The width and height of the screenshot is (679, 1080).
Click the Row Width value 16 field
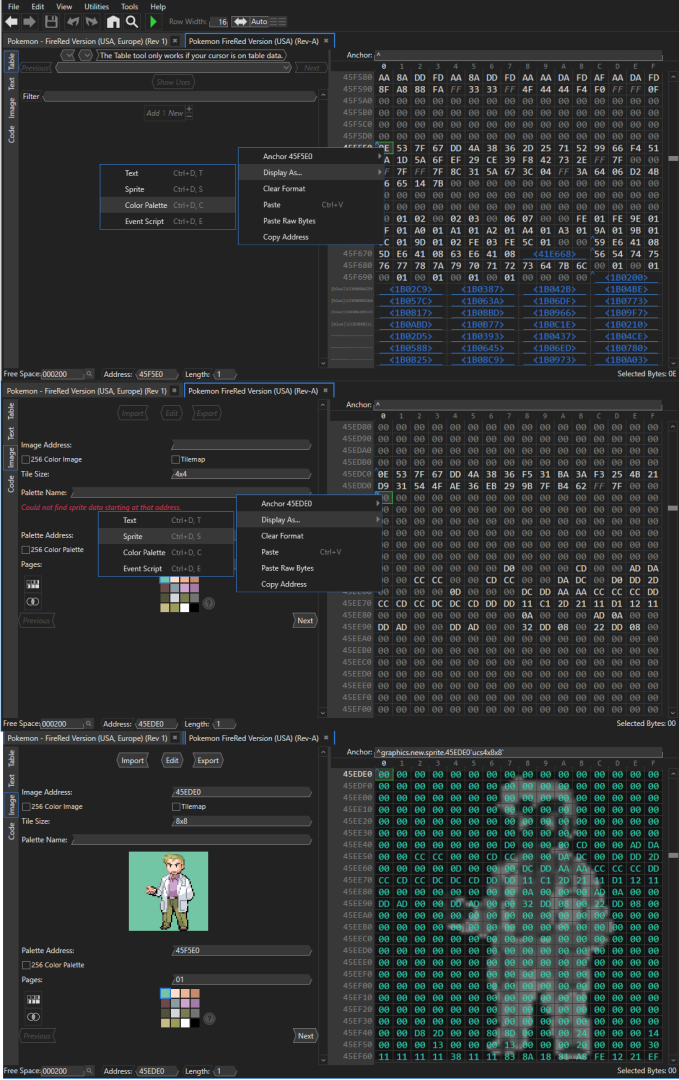pos(219,22)
